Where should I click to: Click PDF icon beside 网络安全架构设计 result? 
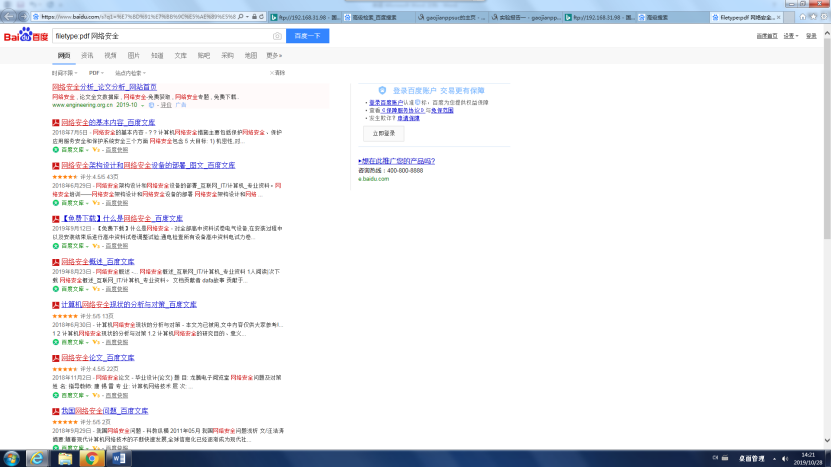pyautogui.click(x=55, y=166)
